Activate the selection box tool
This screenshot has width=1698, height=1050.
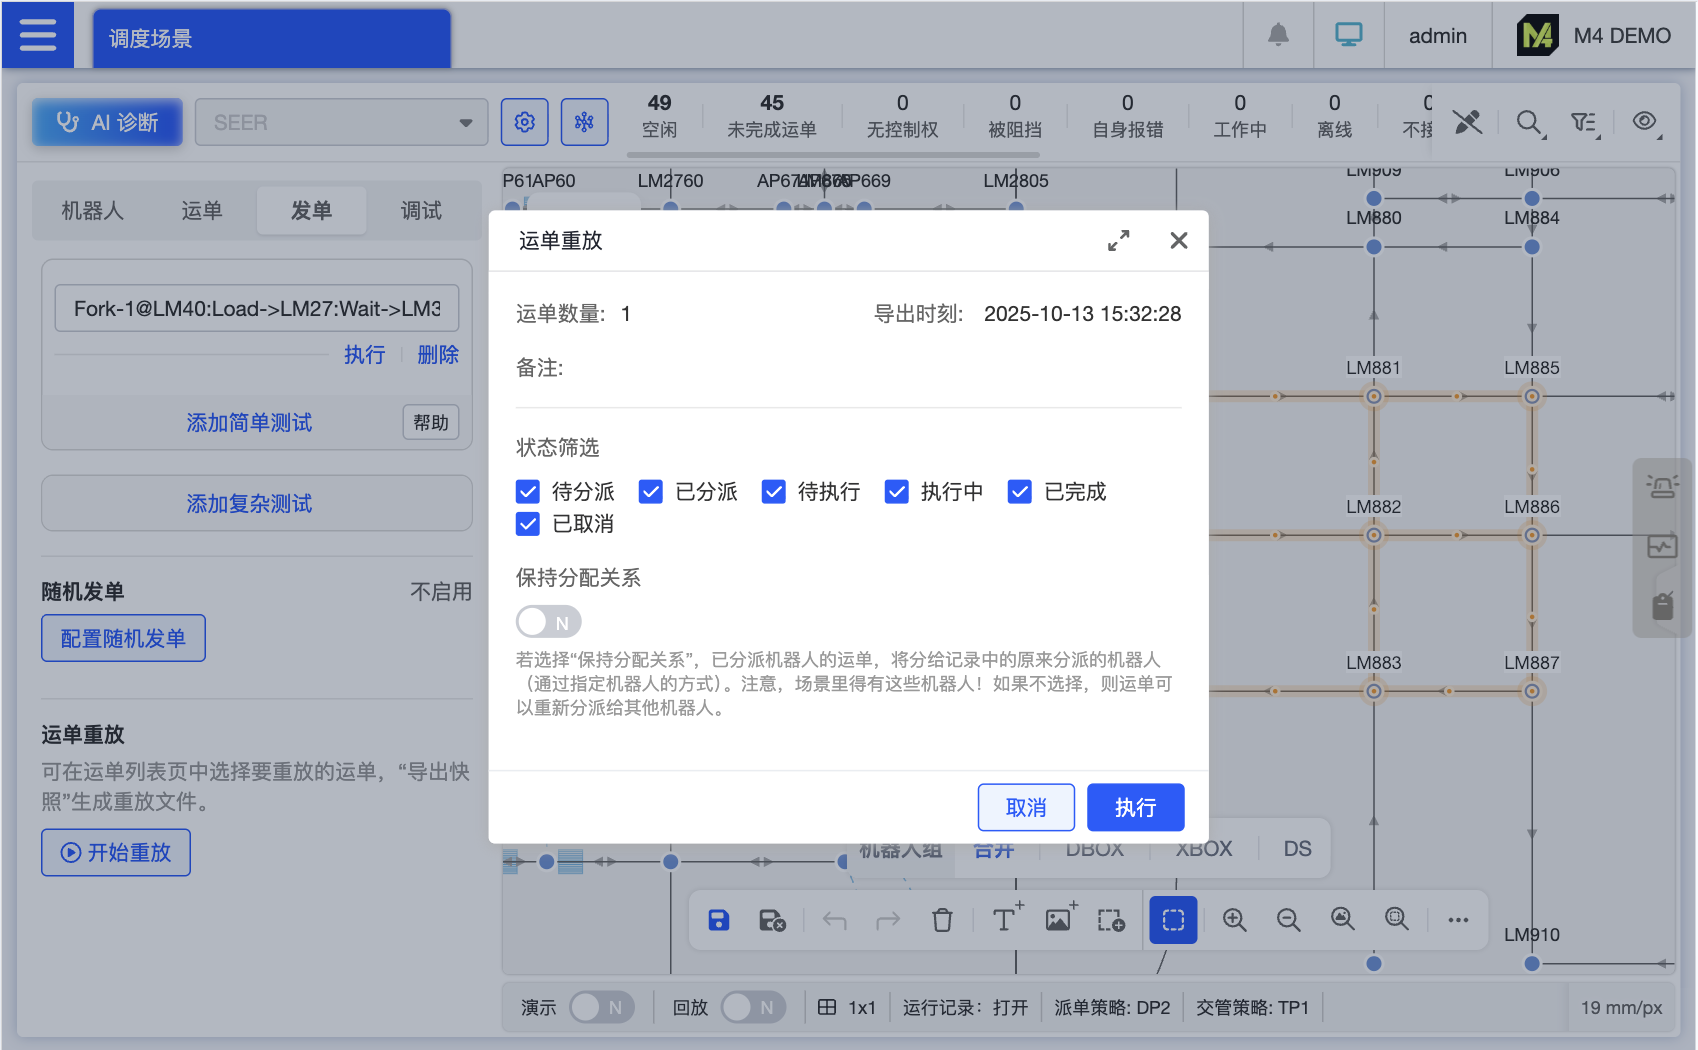1173,920
